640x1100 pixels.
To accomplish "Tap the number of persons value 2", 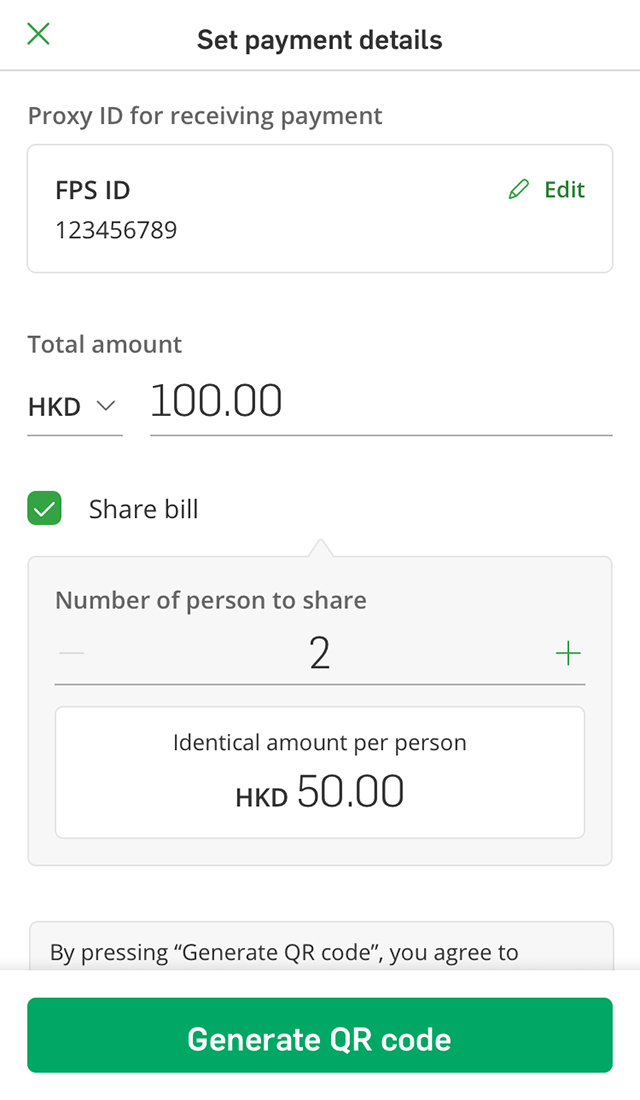I will click(320, 654).
